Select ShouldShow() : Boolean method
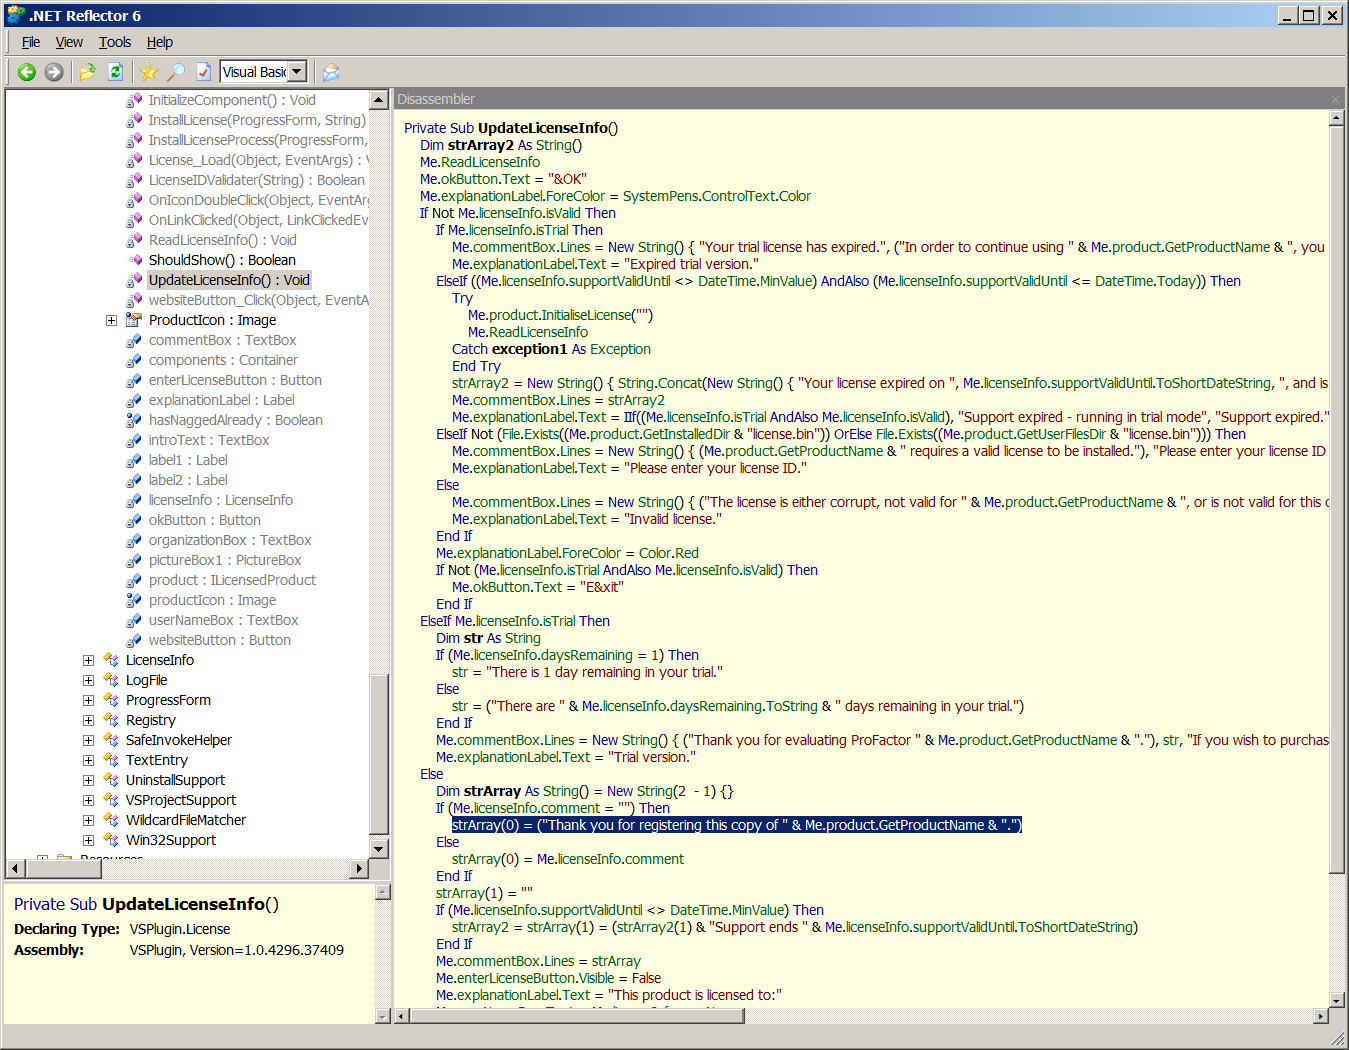This screenshot has height=1050, width=1349. tap(222, 260)
